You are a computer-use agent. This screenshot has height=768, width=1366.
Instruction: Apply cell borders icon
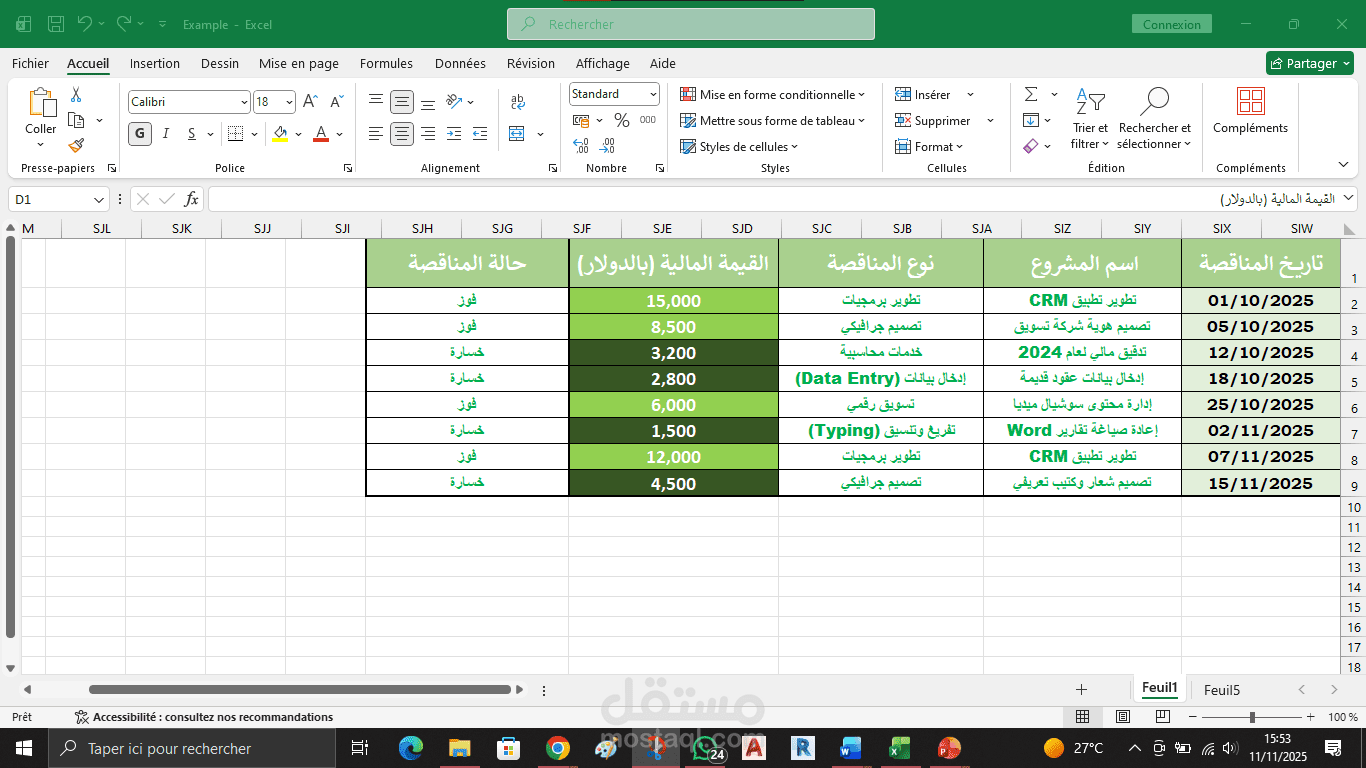pos(235,134)
